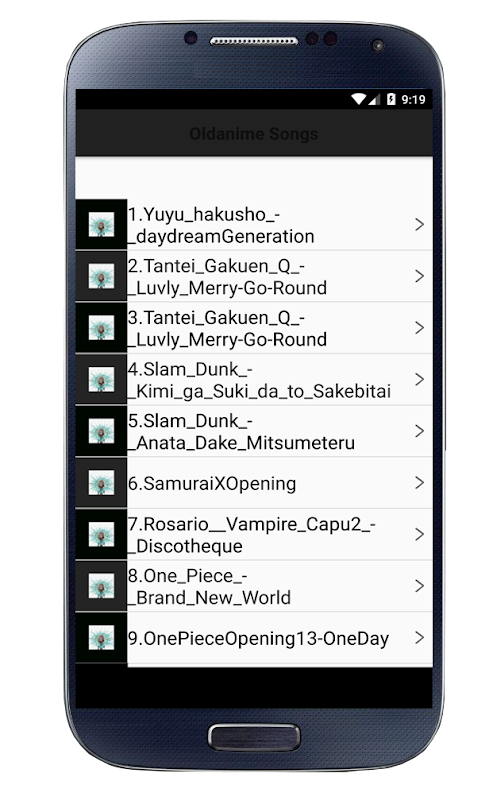Tap the battery charging icon
Viewport: 489px width, 800px height.
pyautogui.click(x=391, y=99)
